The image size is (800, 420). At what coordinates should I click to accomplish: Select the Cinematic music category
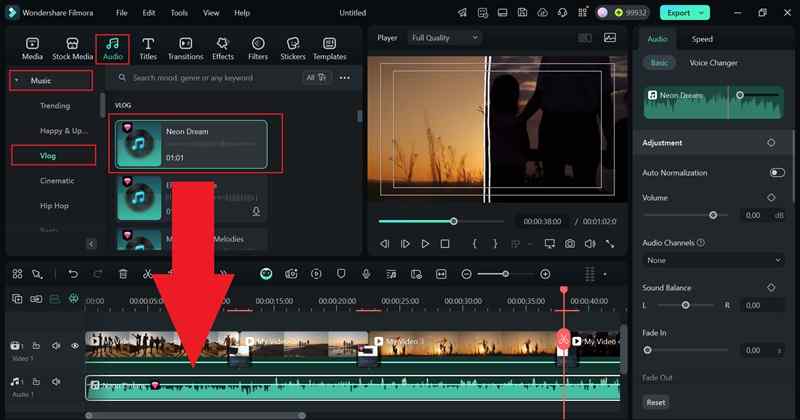[x=57, y=181]
